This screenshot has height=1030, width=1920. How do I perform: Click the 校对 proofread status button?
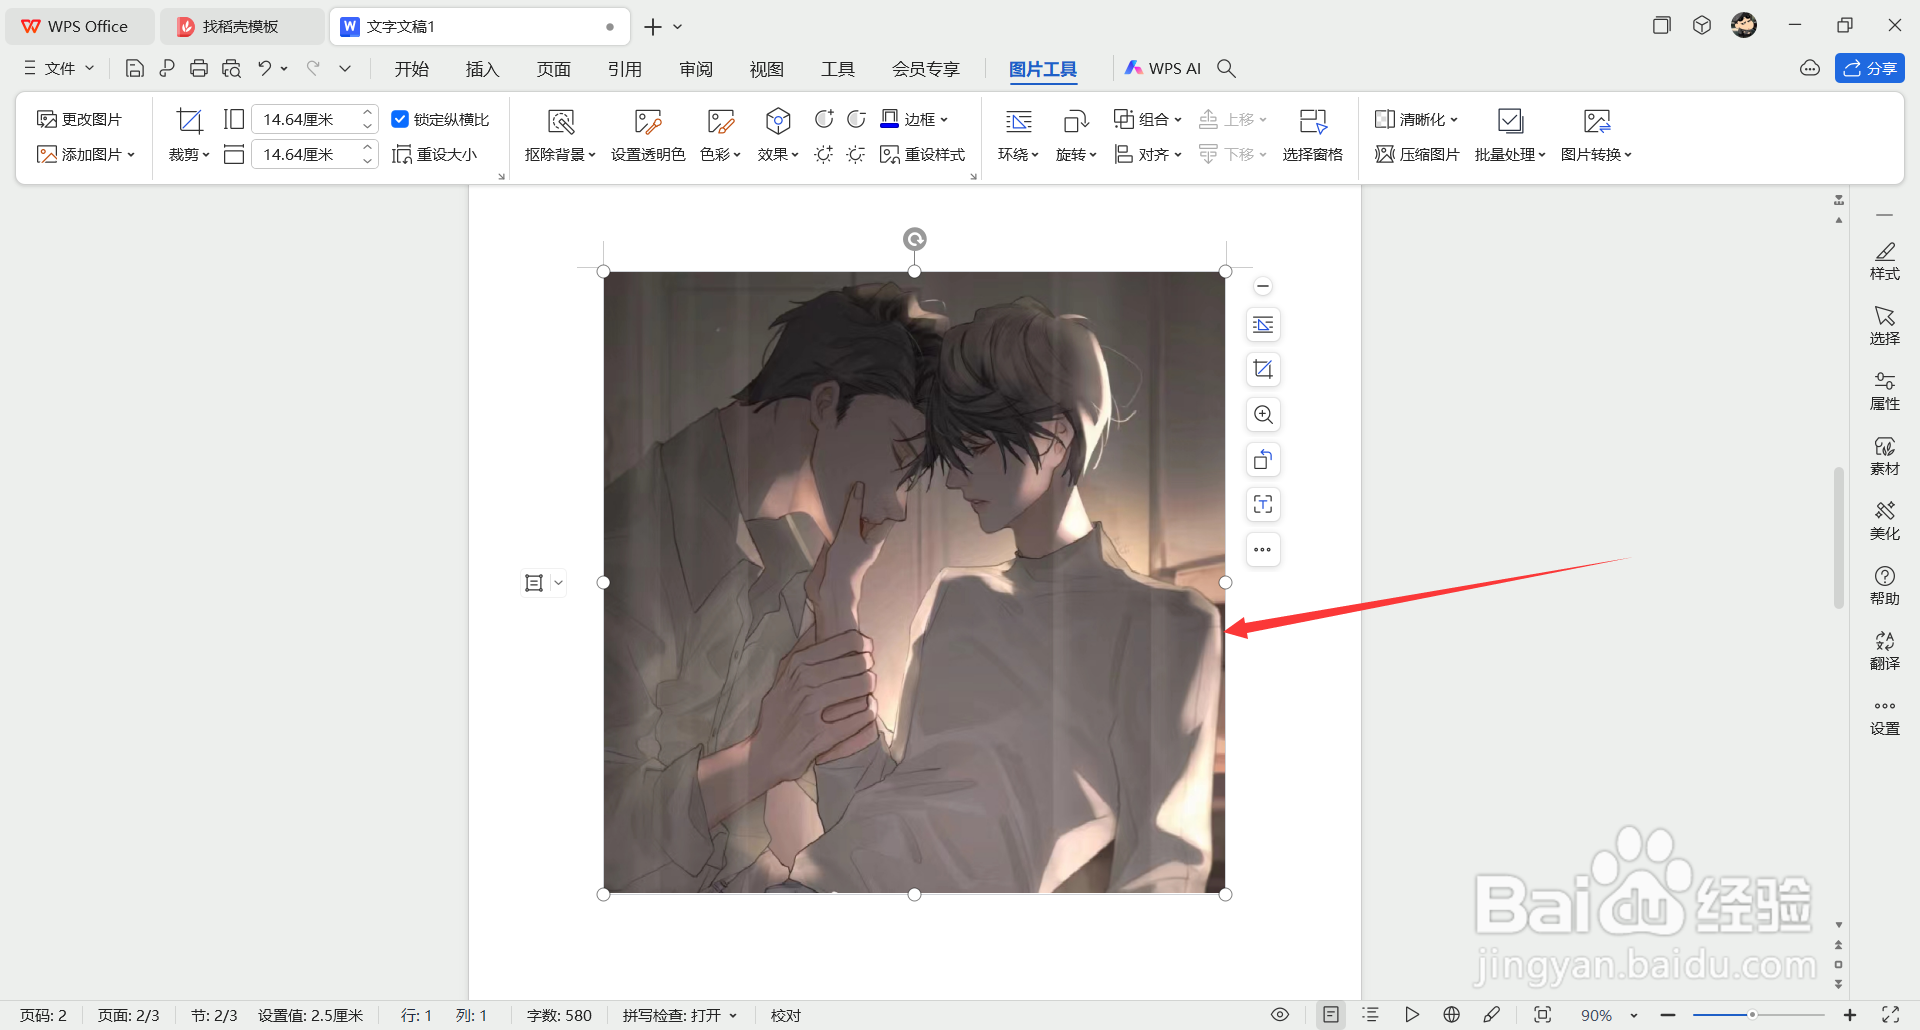point(786,1015)
